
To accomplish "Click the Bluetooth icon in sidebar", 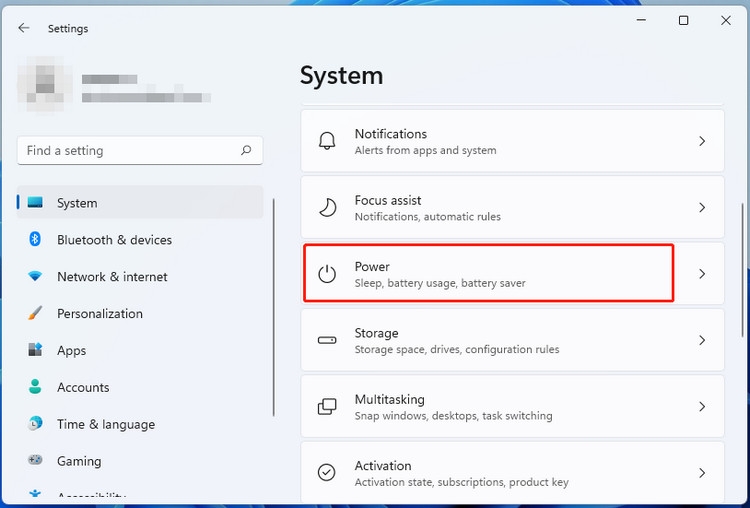I will point(35,239).
